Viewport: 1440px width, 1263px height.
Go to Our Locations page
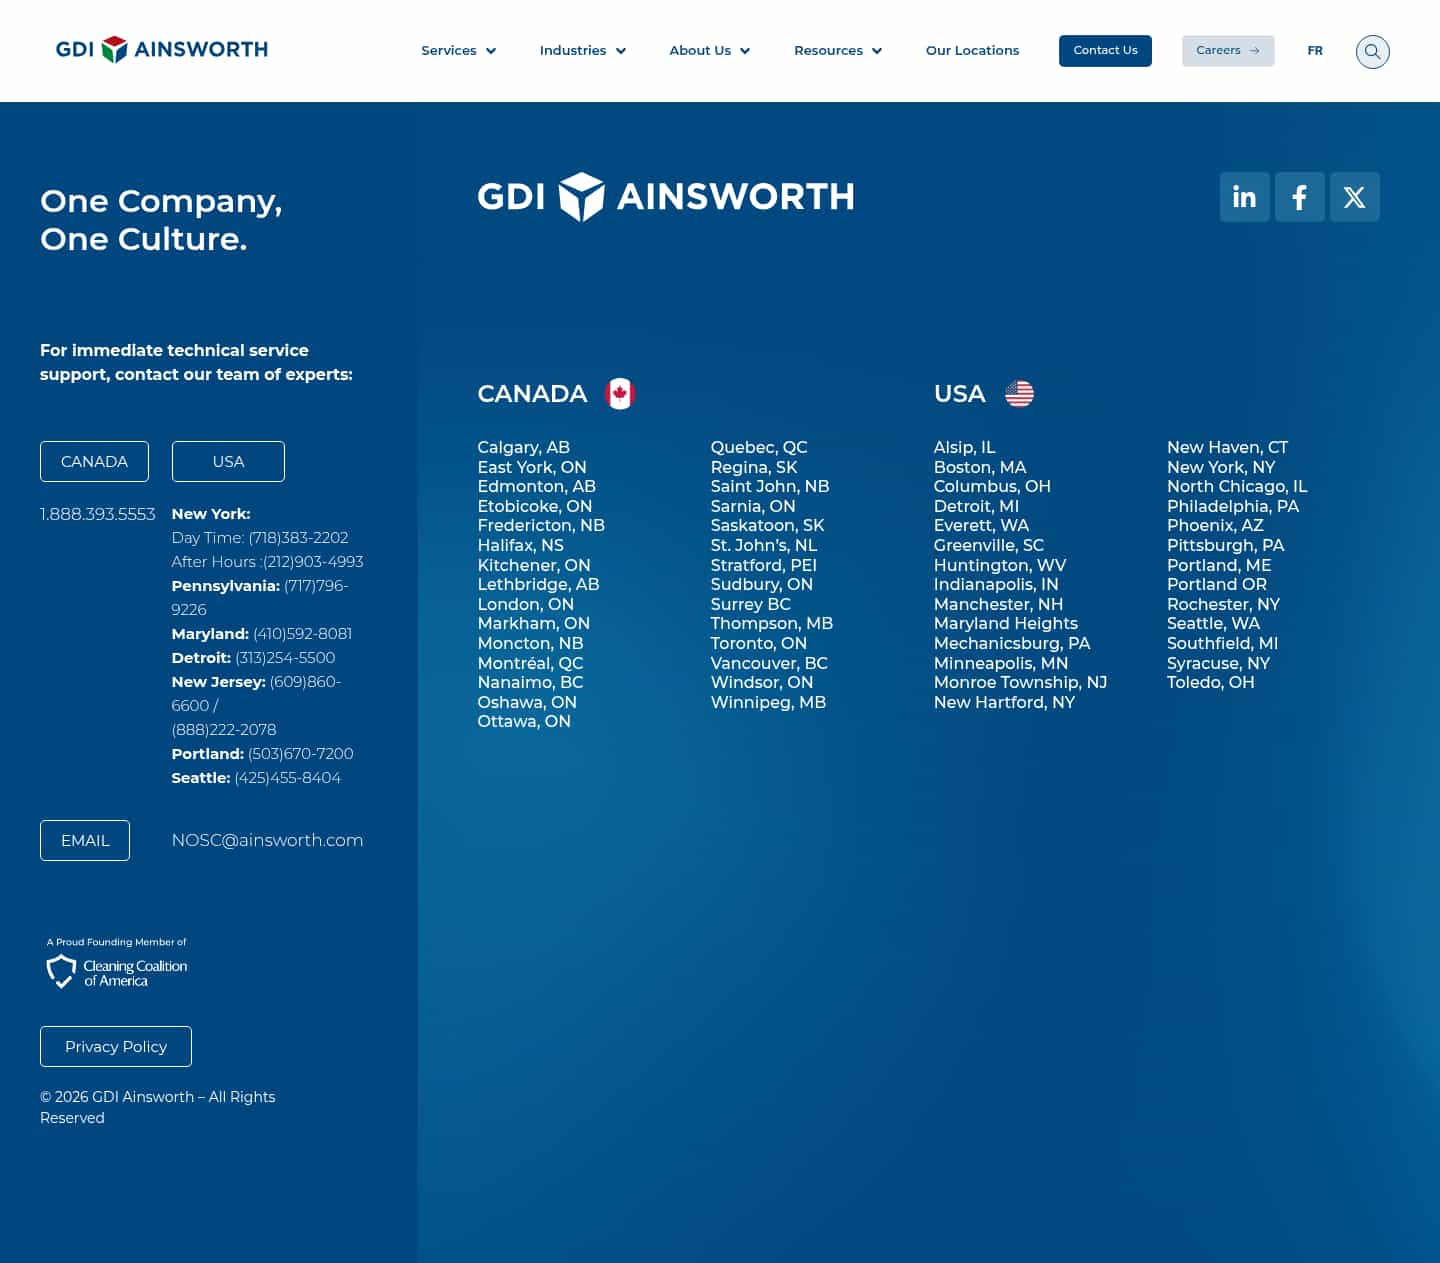click(972, 50)
